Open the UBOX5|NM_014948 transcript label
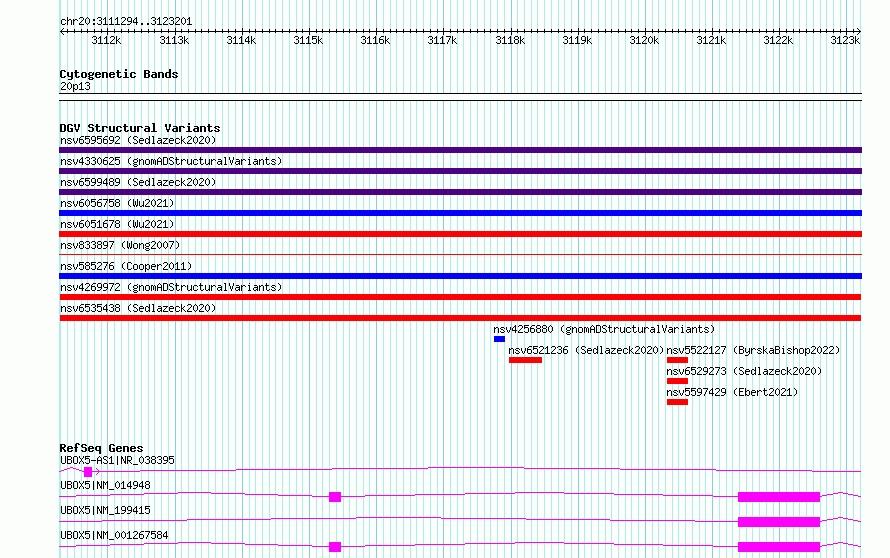The image size is (890, 558). 105,485
